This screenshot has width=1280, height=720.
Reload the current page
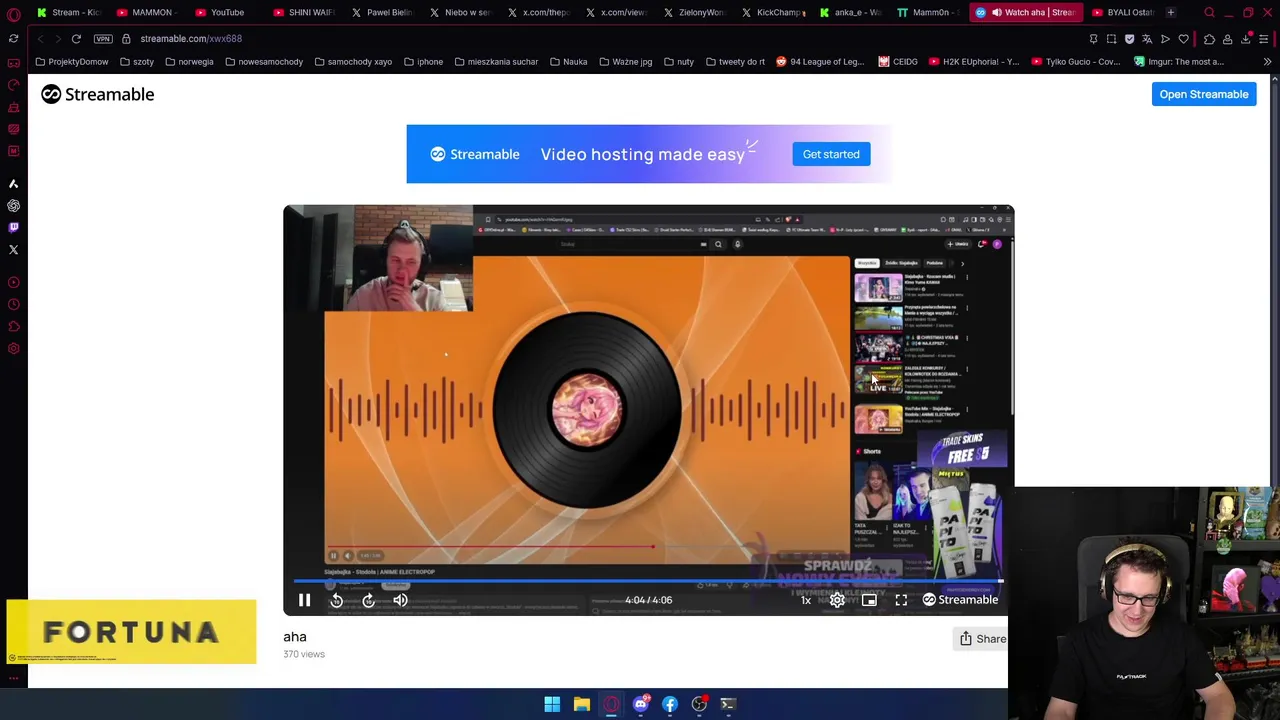click(x=76, y=38)
